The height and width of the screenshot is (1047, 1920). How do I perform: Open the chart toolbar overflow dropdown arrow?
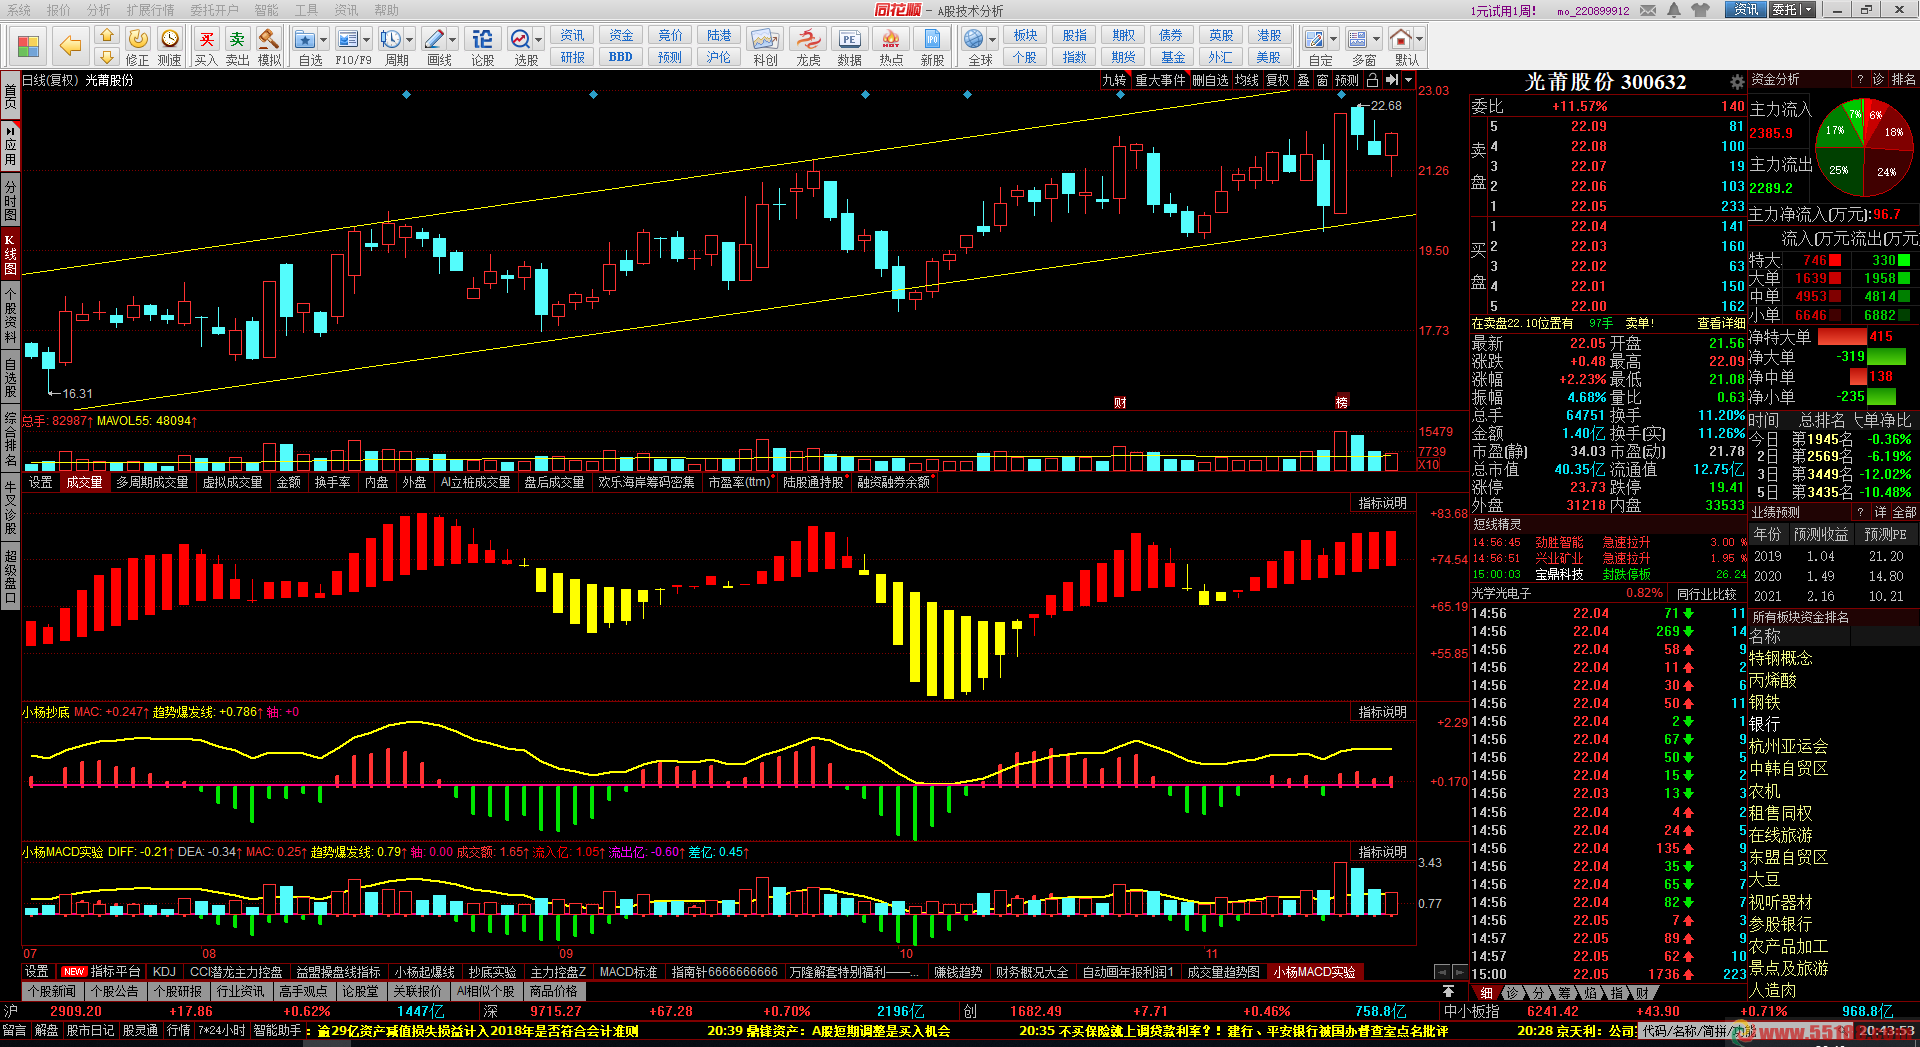point(1408,80)
